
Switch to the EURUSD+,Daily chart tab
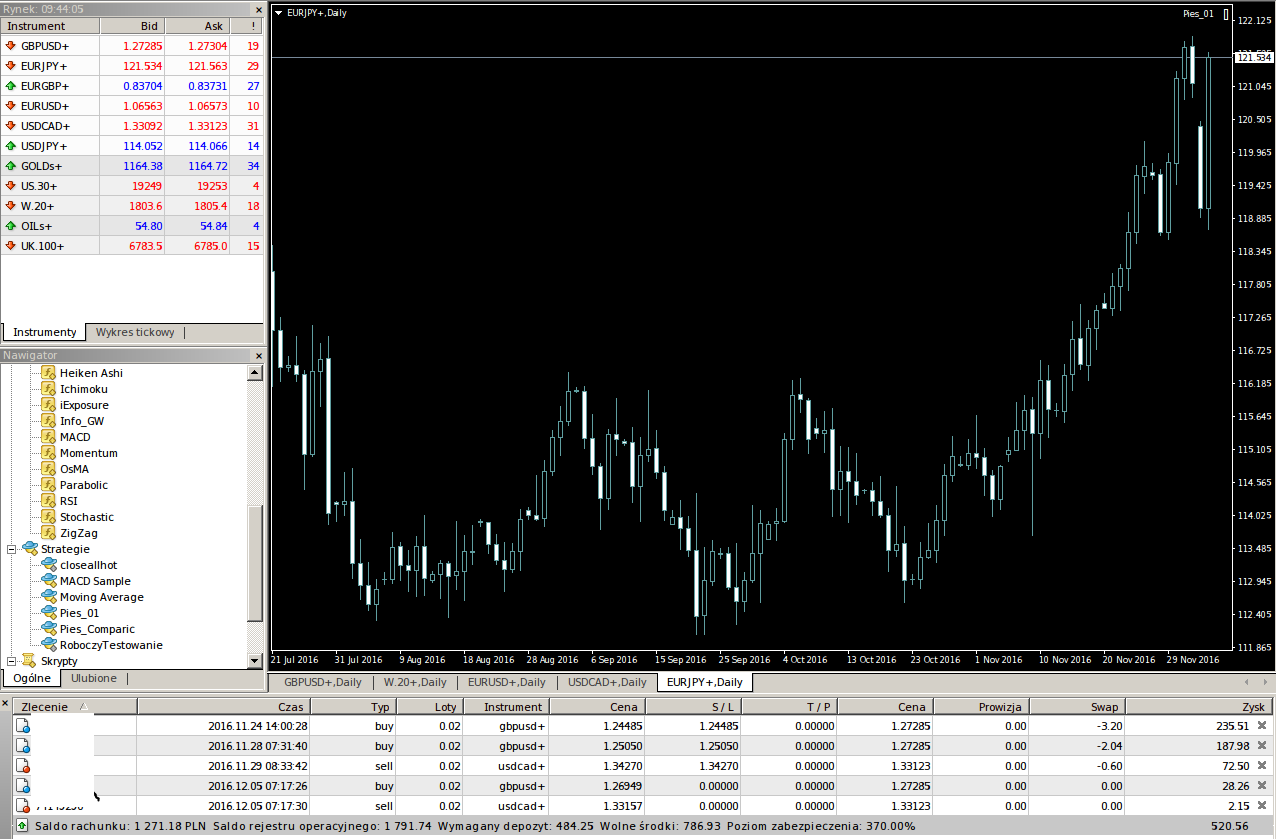tap(507, 682)
